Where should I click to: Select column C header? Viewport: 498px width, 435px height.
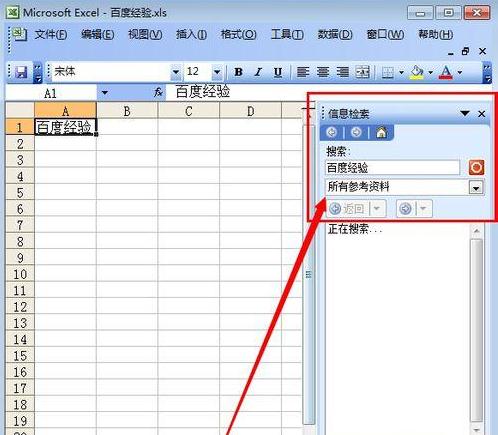(189, 110)
